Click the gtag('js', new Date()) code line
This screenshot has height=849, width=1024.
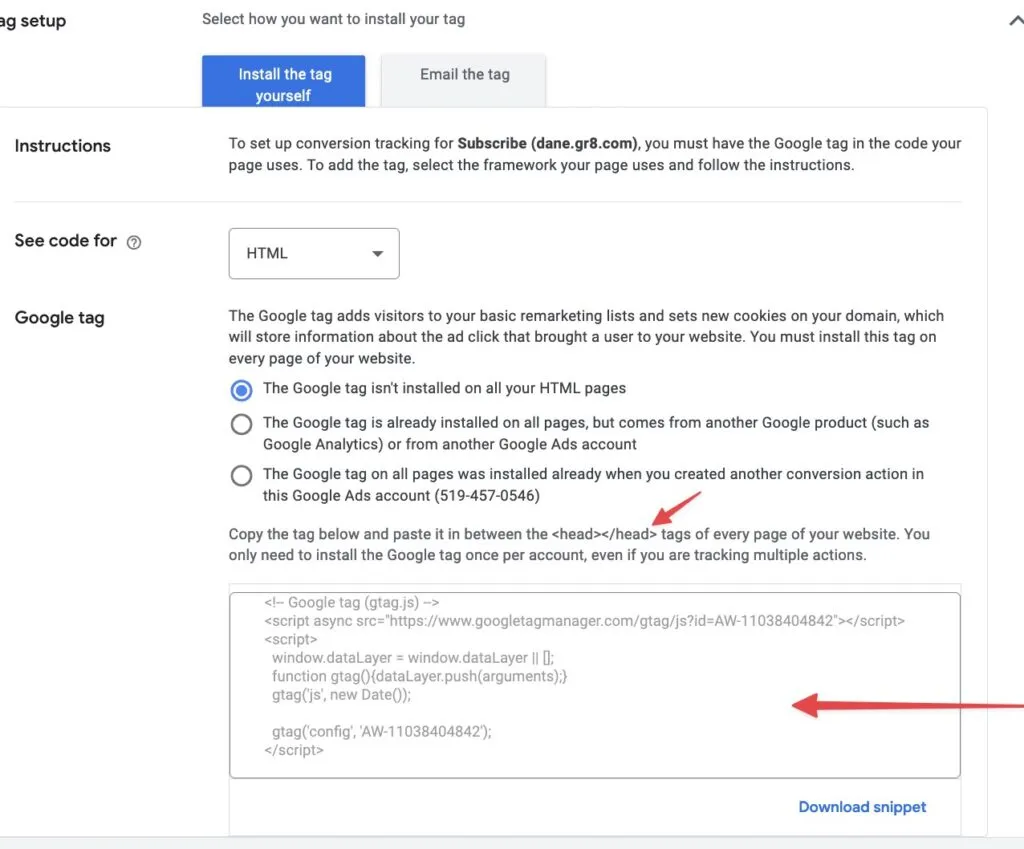click(342, 695)
